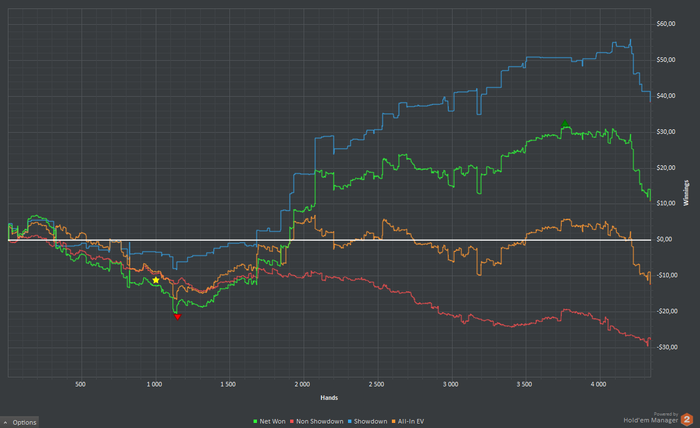The image size is (700, 428).
Task: Click the red down-triangle lowest point marker
Action: 177,317
